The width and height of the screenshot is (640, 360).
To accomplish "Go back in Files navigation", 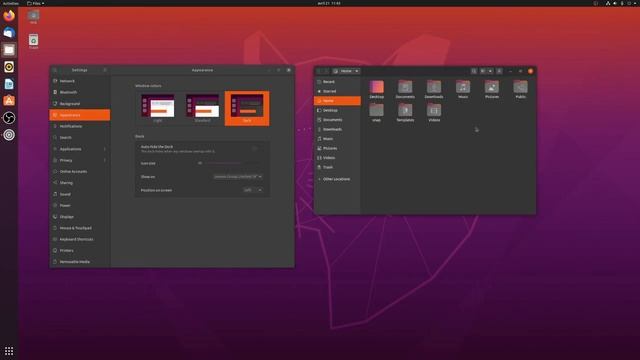I will (320, 71).
